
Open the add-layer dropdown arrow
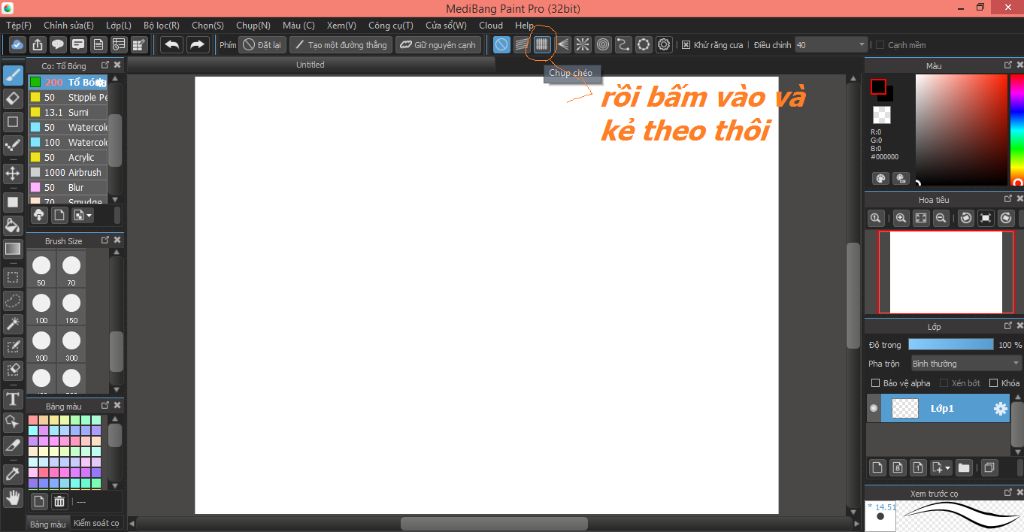[x=948, y=468]
